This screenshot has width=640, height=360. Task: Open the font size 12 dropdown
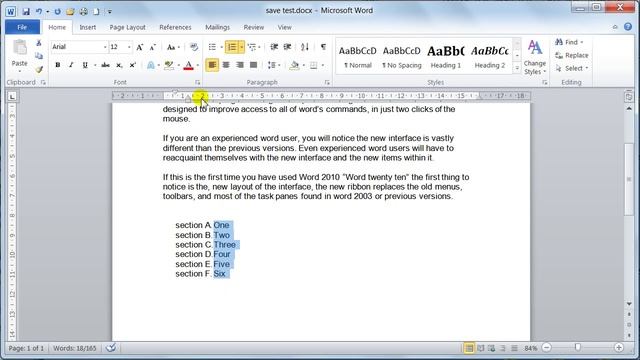click(129, 47)
